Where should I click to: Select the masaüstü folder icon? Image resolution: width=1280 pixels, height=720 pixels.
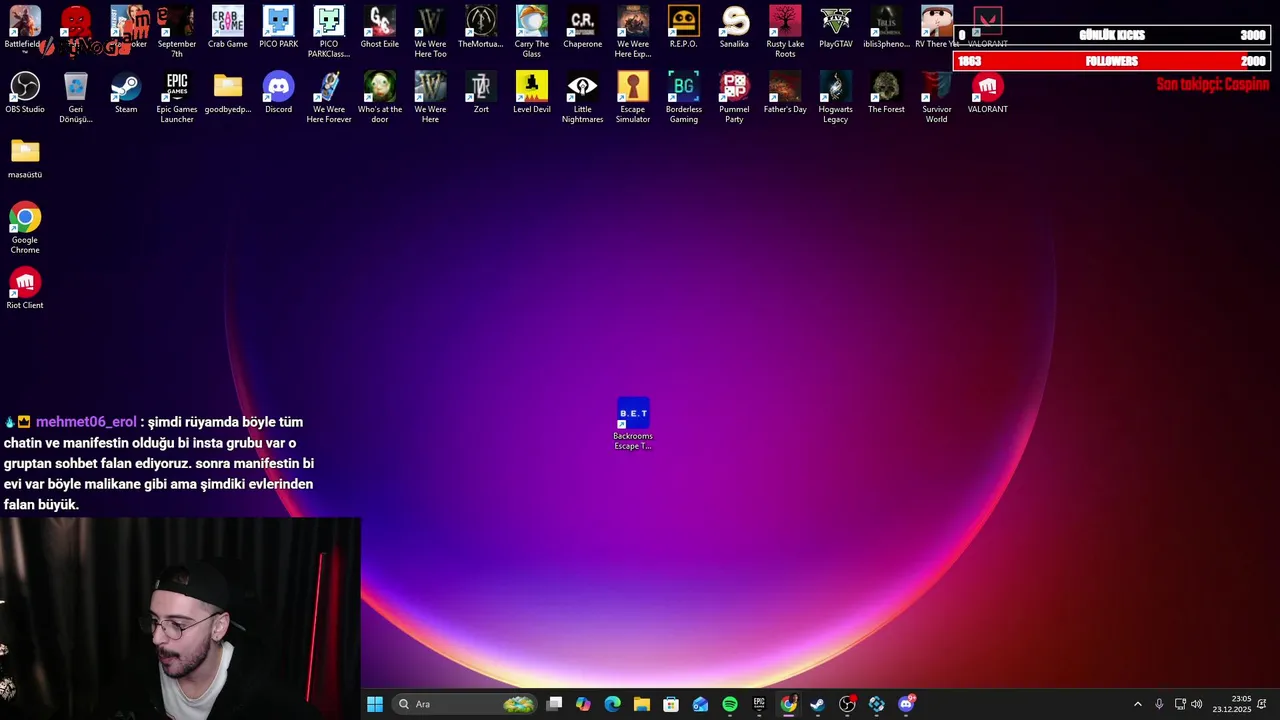pyautogui.click(x=25, y=158)
